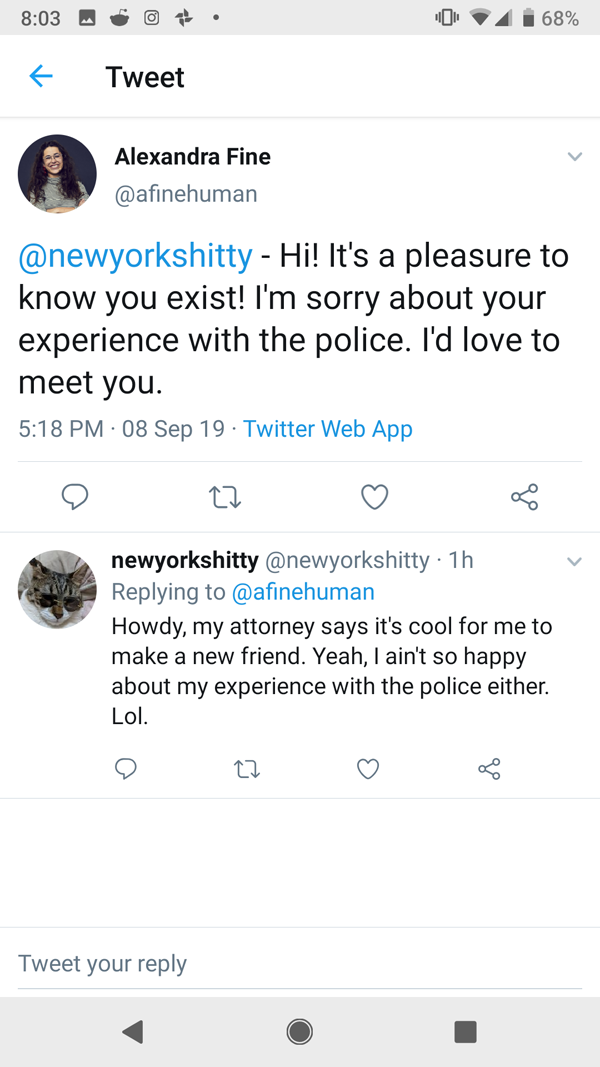Share Alexandra Fine's tweet

(x=524, y=496)
